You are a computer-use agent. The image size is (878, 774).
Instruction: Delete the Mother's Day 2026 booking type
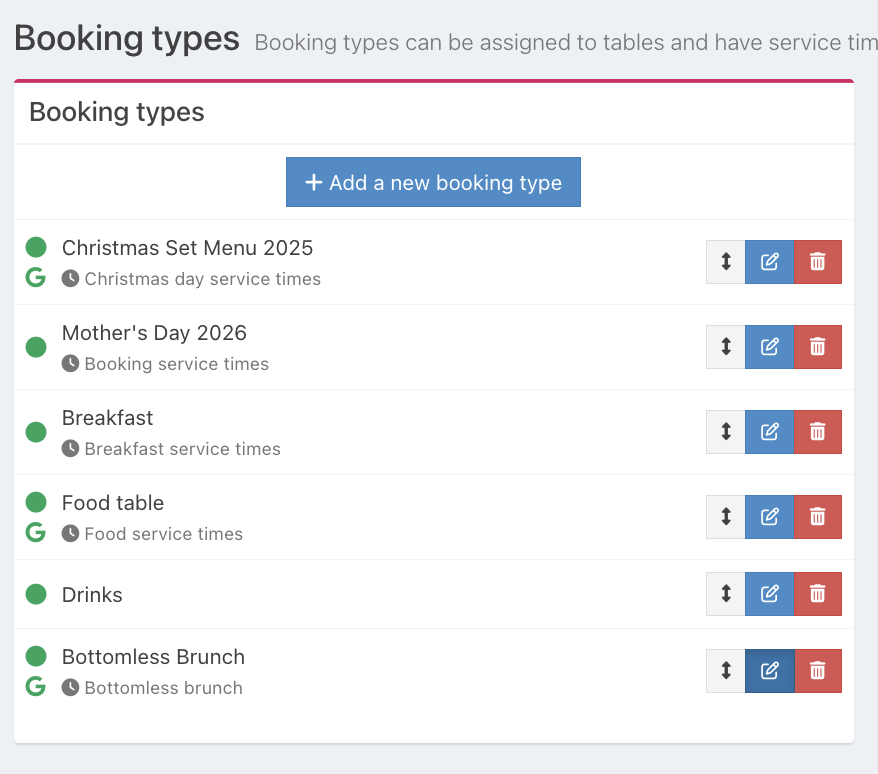point(817,347)
